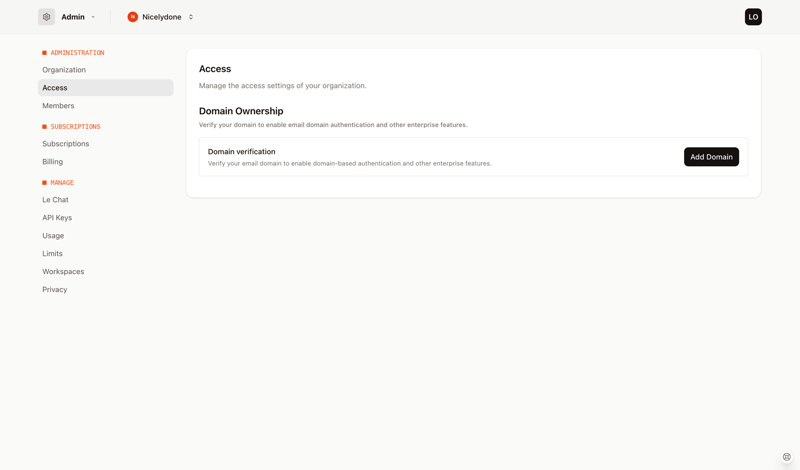Go to the Members page
This screenshot has width=800, height=470.
pyautogui.click(x=58, y=106)
